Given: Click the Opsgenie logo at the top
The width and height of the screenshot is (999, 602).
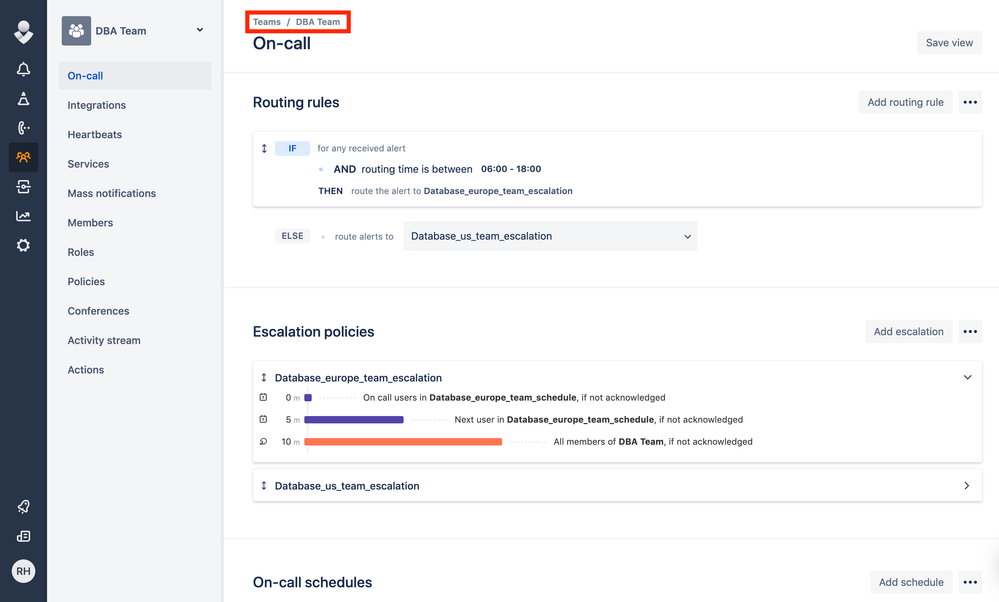Looking at the screenshot, I should tap(23, 31).
